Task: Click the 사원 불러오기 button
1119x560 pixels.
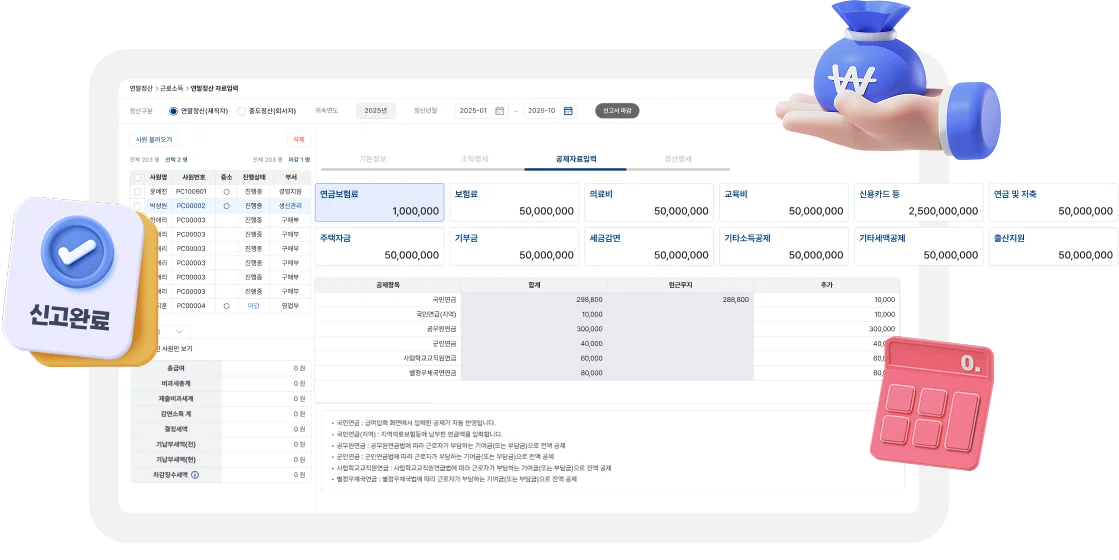Action: coord(154,140)
